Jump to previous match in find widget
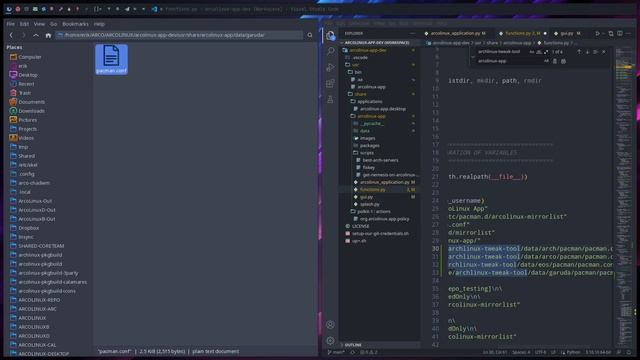Viewport: 640px width, 360px height. [x=579, y=52]
